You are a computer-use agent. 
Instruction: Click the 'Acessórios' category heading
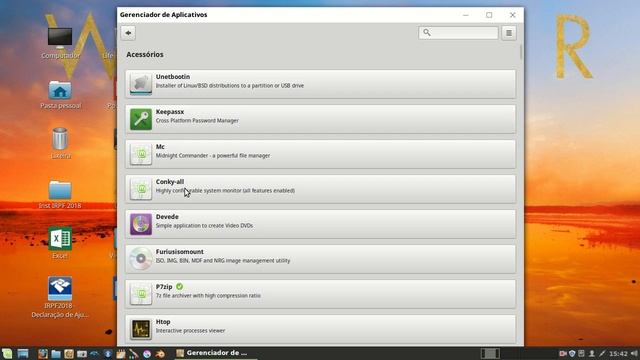pos(145,54)
